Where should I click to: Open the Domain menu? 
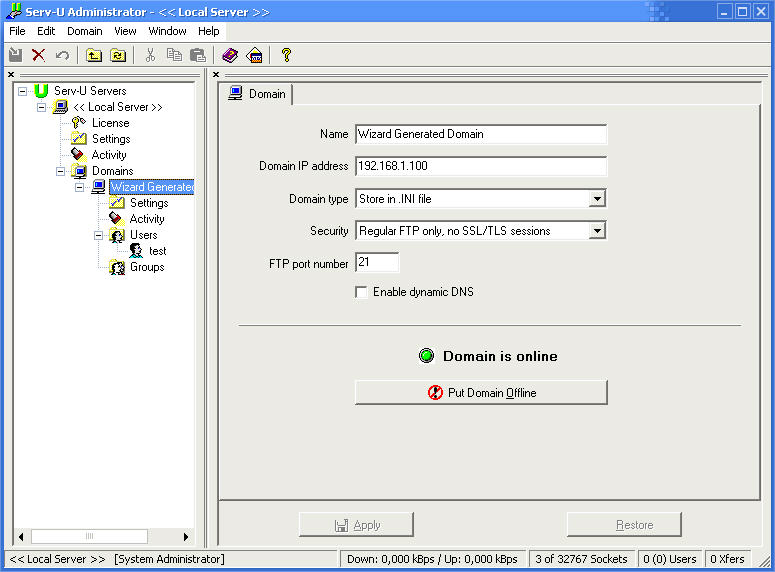85,31
